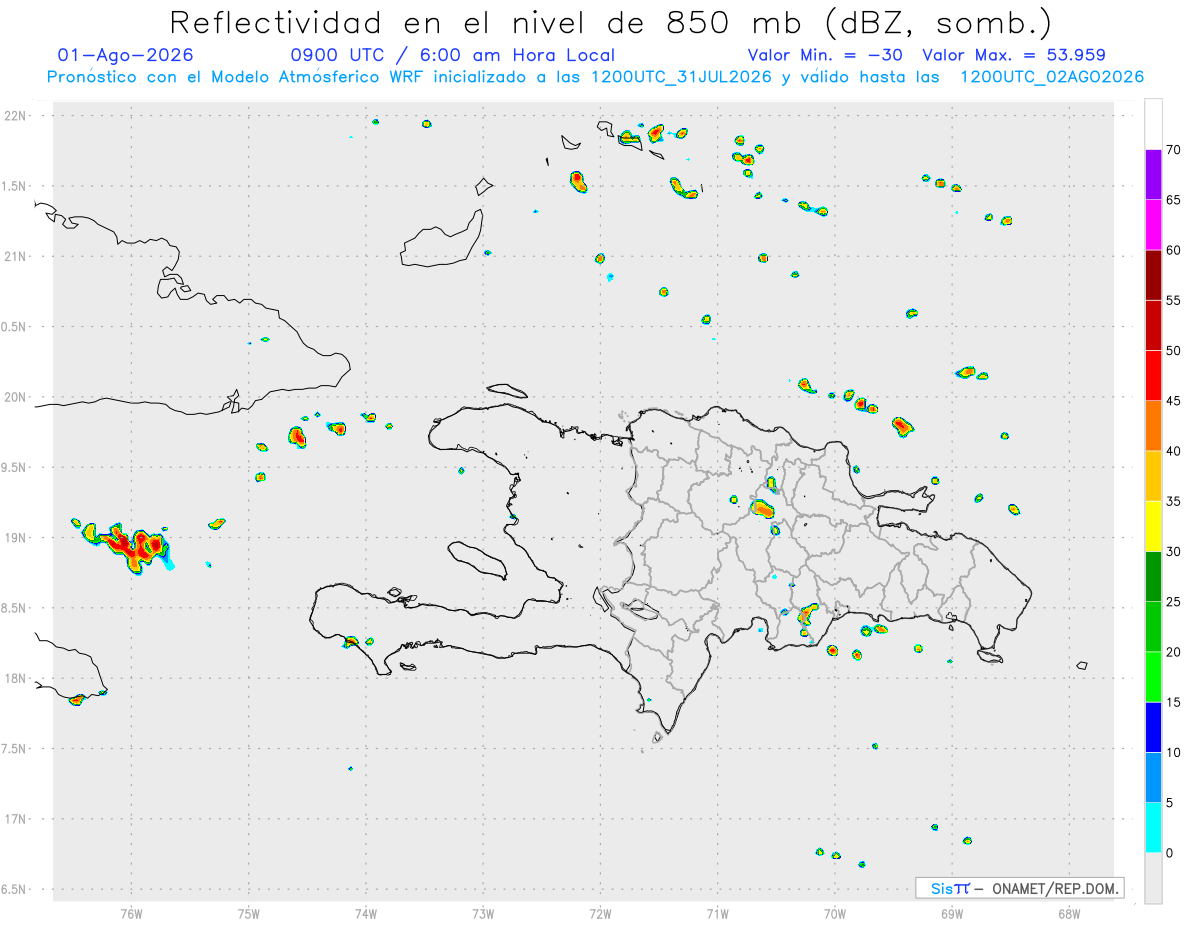Click the longitude label '71W'
This screenshot has width=1200, height=927.
[x=717, y=914]
